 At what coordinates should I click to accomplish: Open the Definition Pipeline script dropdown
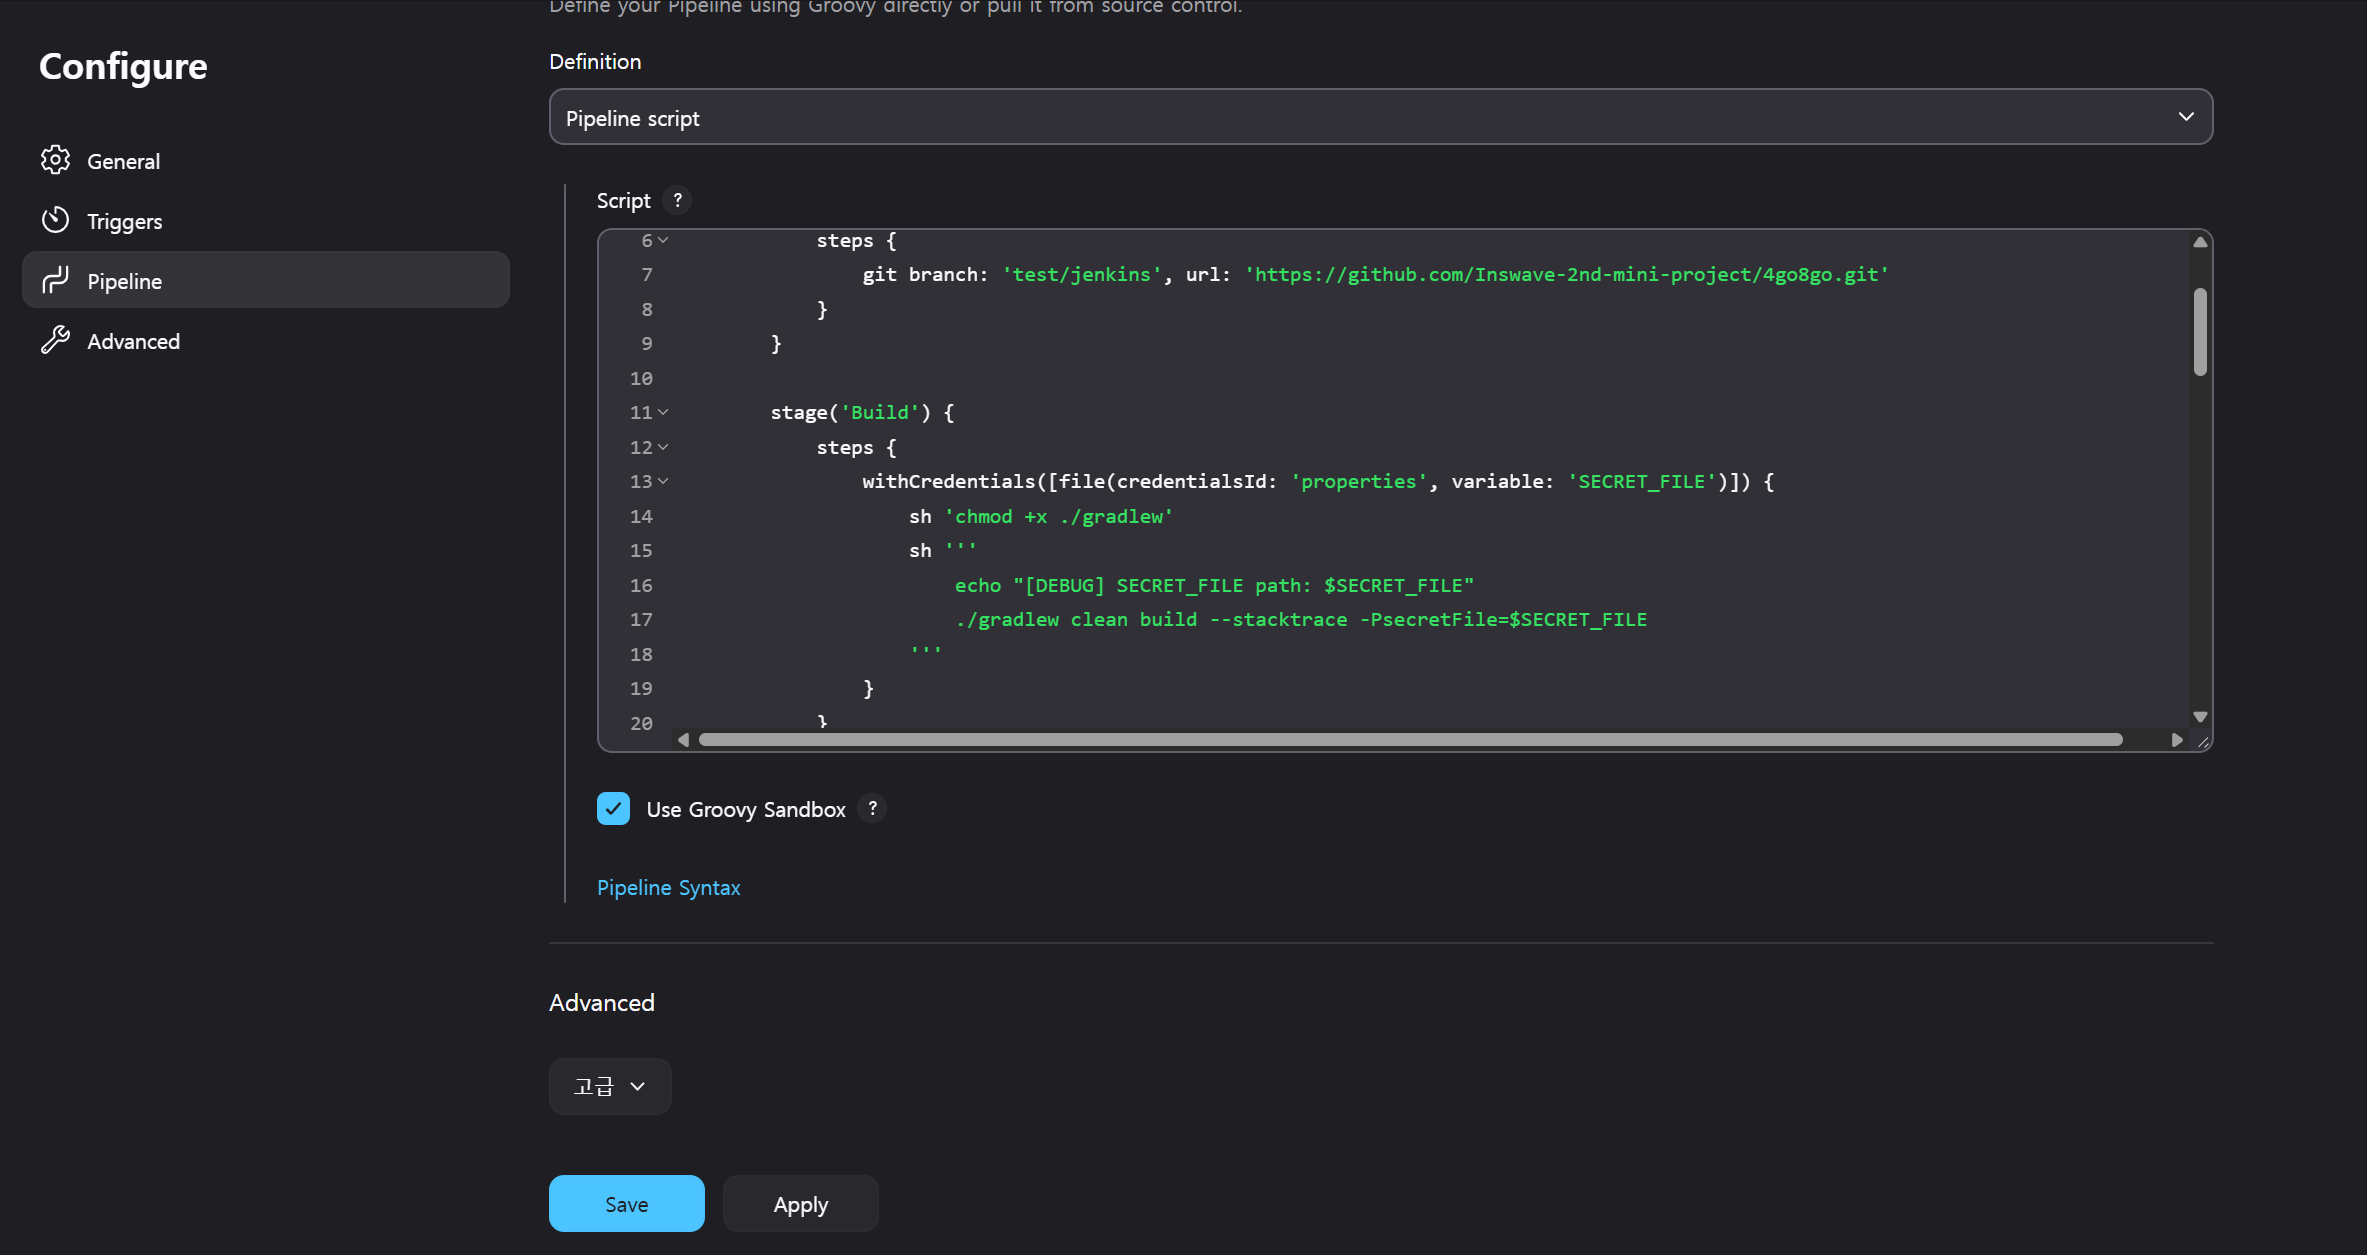1380,117
